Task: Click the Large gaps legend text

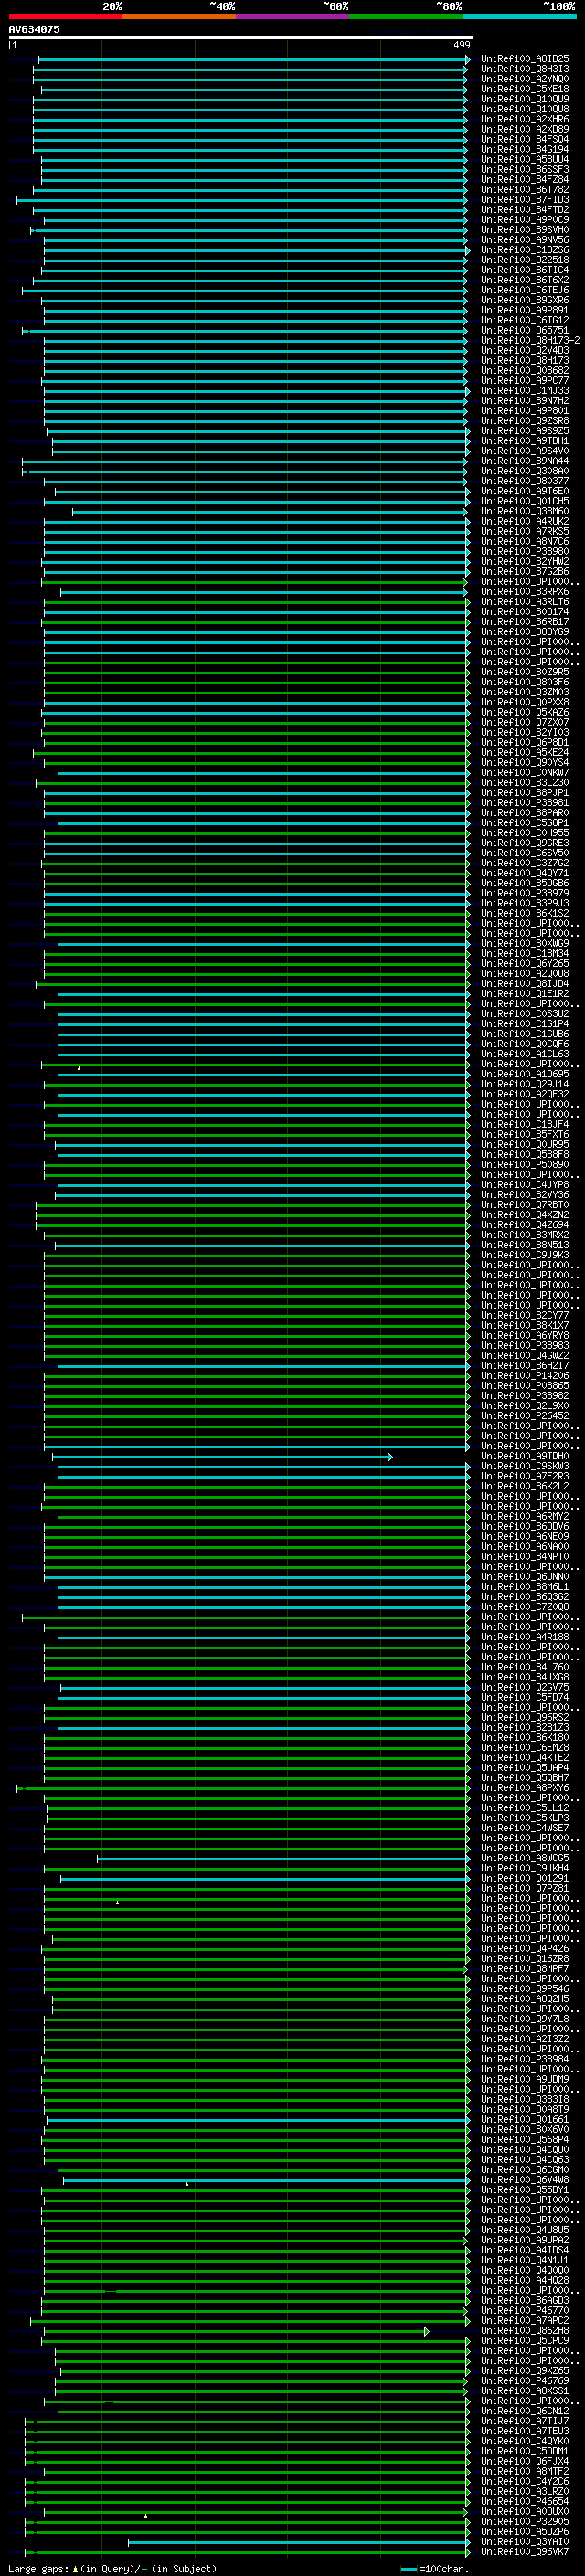Action: [112, 2569]
